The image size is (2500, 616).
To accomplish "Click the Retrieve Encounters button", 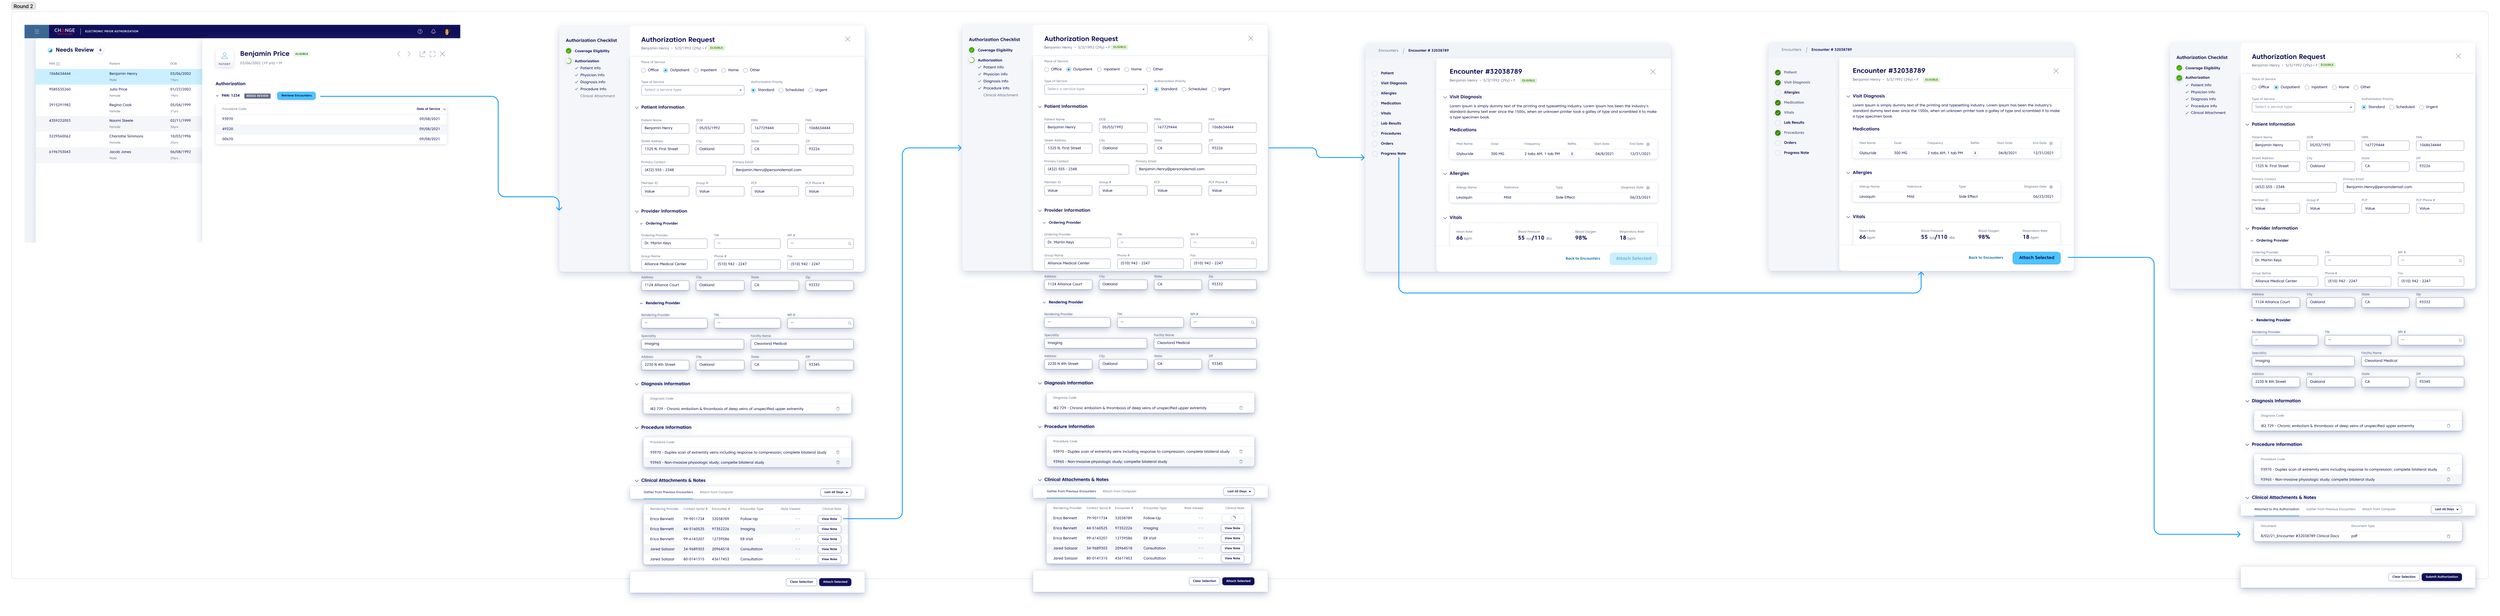I will (296, 96).
